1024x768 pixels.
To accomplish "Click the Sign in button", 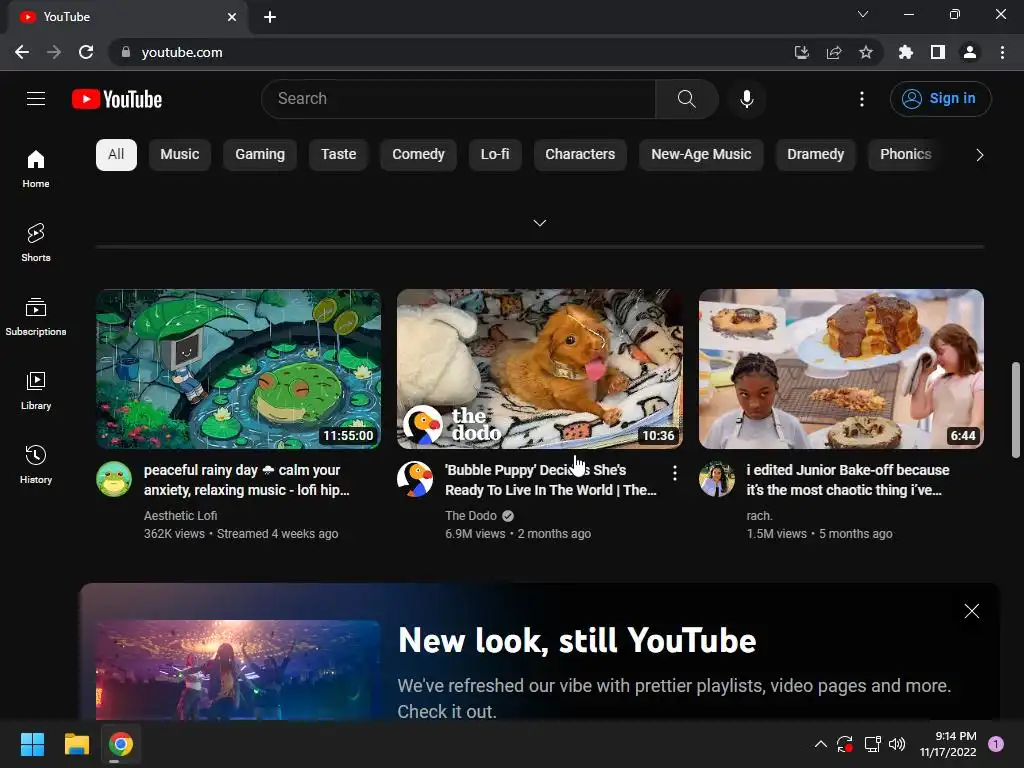I will pos(940,99).
